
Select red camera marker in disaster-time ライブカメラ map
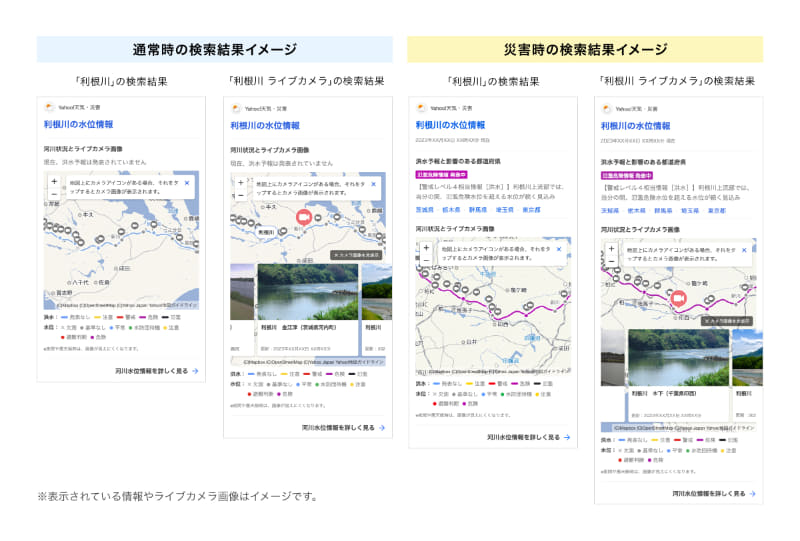point(679,298)
